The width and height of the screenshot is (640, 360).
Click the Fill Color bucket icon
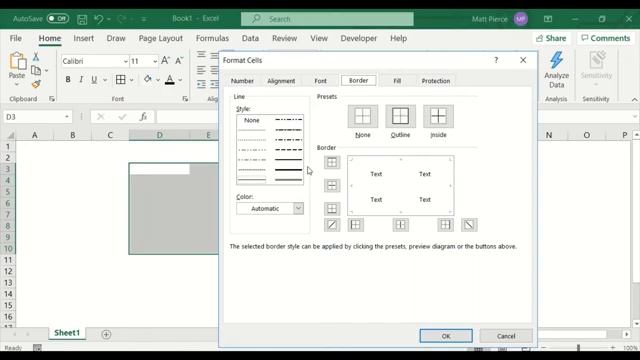point(147,80)
